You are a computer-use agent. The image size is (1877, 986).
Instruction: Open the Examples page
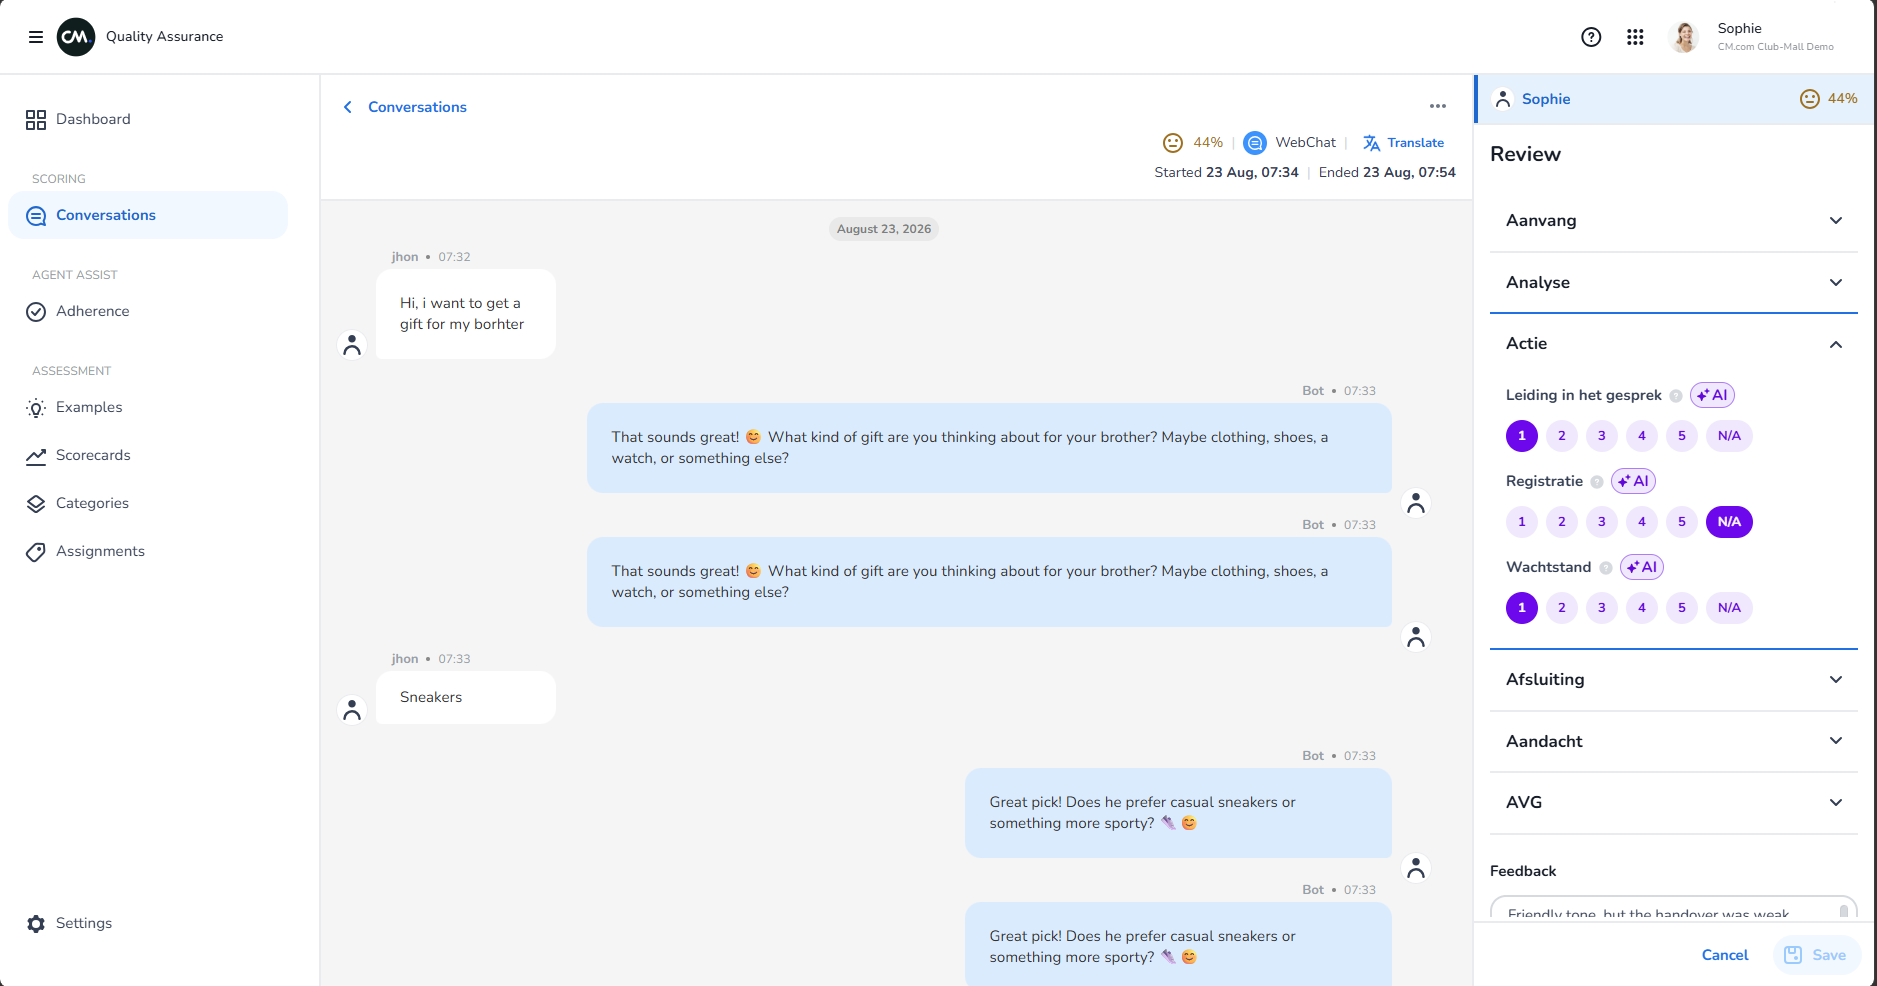click(148, 408)
